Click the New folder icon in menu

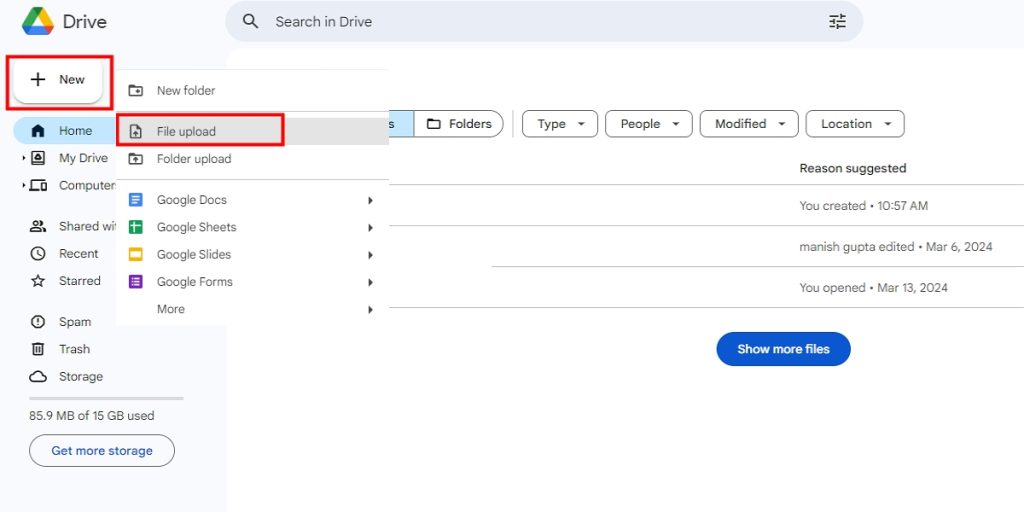(135, 91)
